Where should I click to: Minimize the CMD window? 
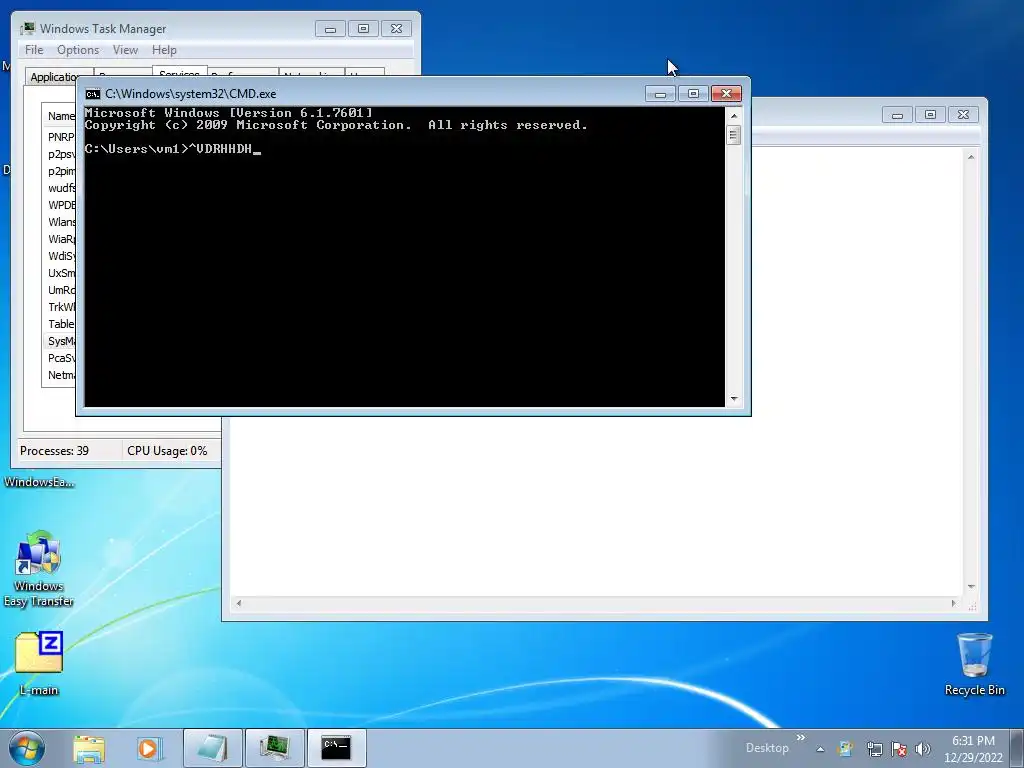[x=660, y=94]
